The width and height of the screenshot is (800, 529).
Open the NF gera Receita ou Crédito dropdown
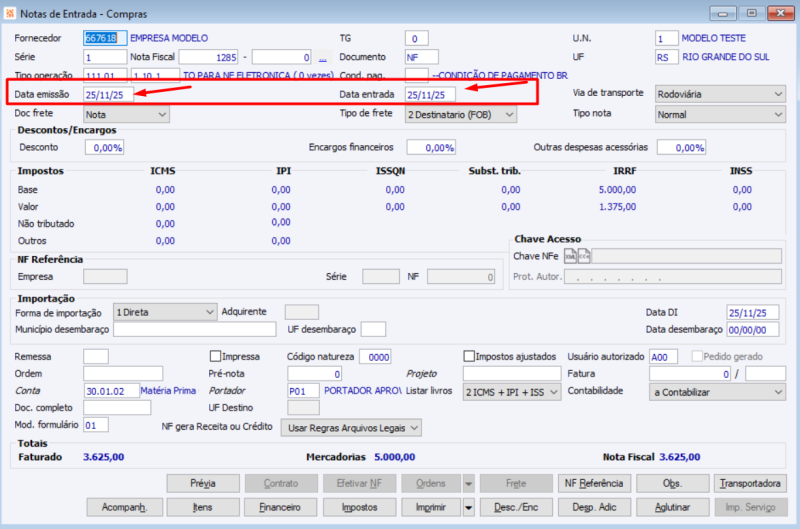tap(350, 427)
